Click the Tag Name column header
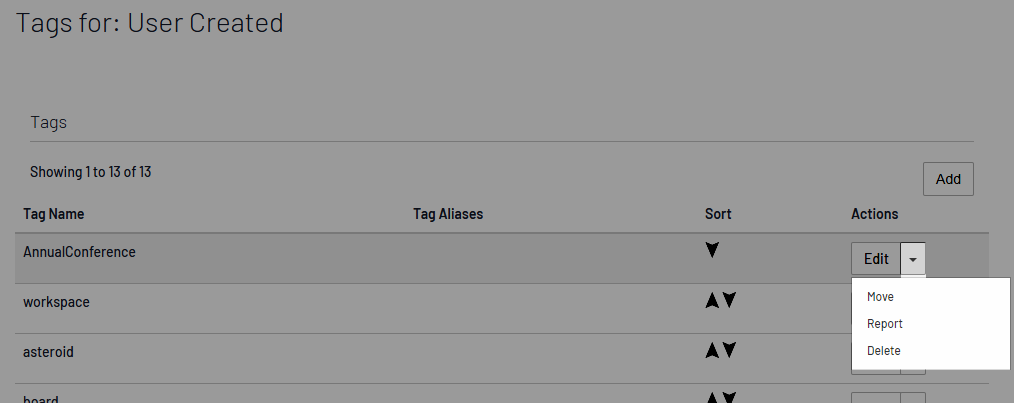The width and height of the screenshot is (1014, 403). (x=54, y=214)
